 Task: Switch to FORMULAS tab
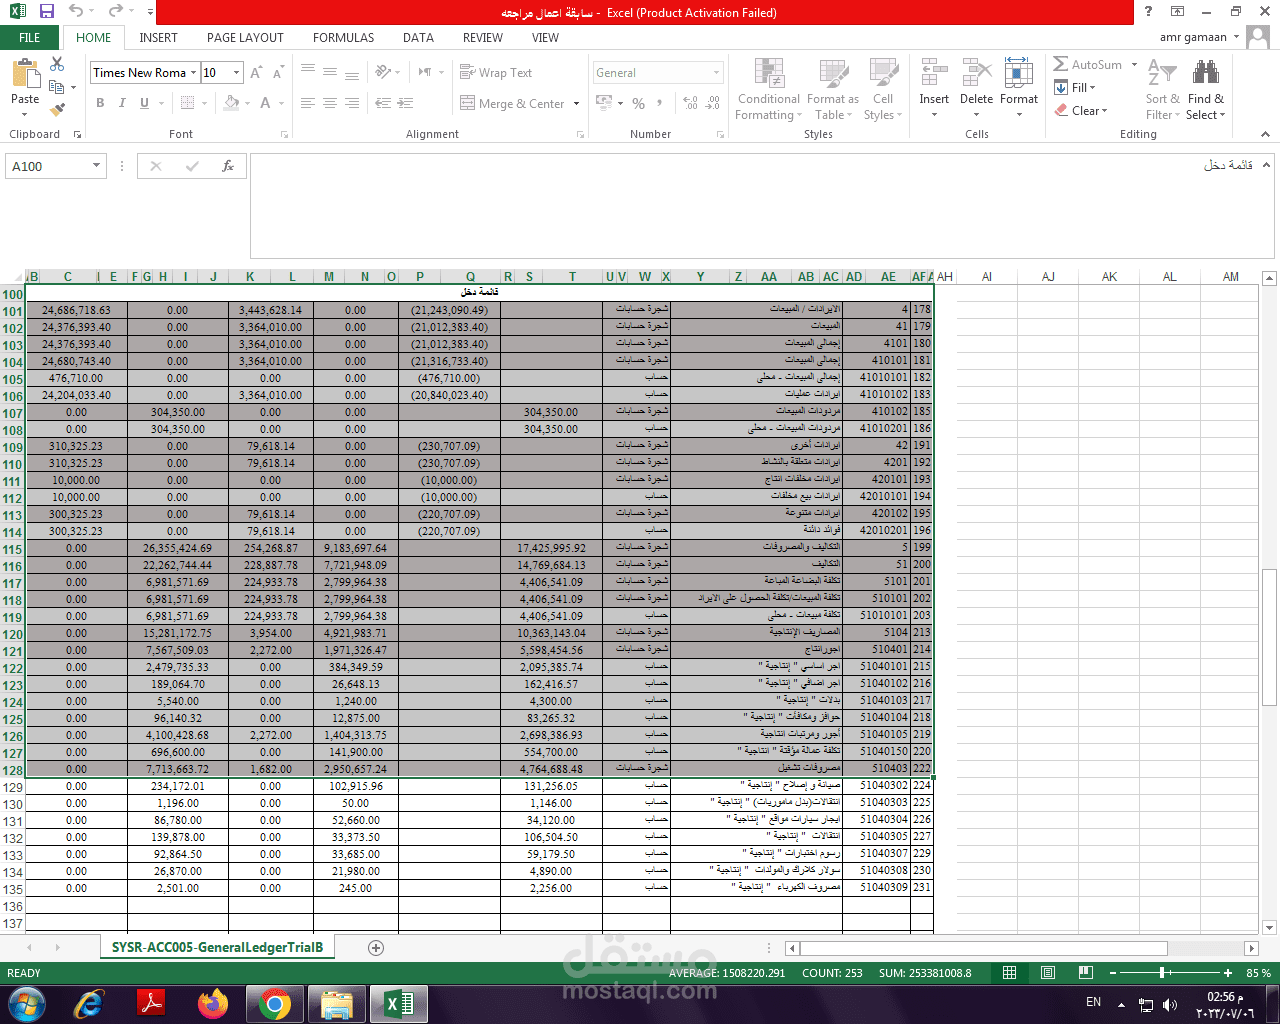(x=343, y=38)
